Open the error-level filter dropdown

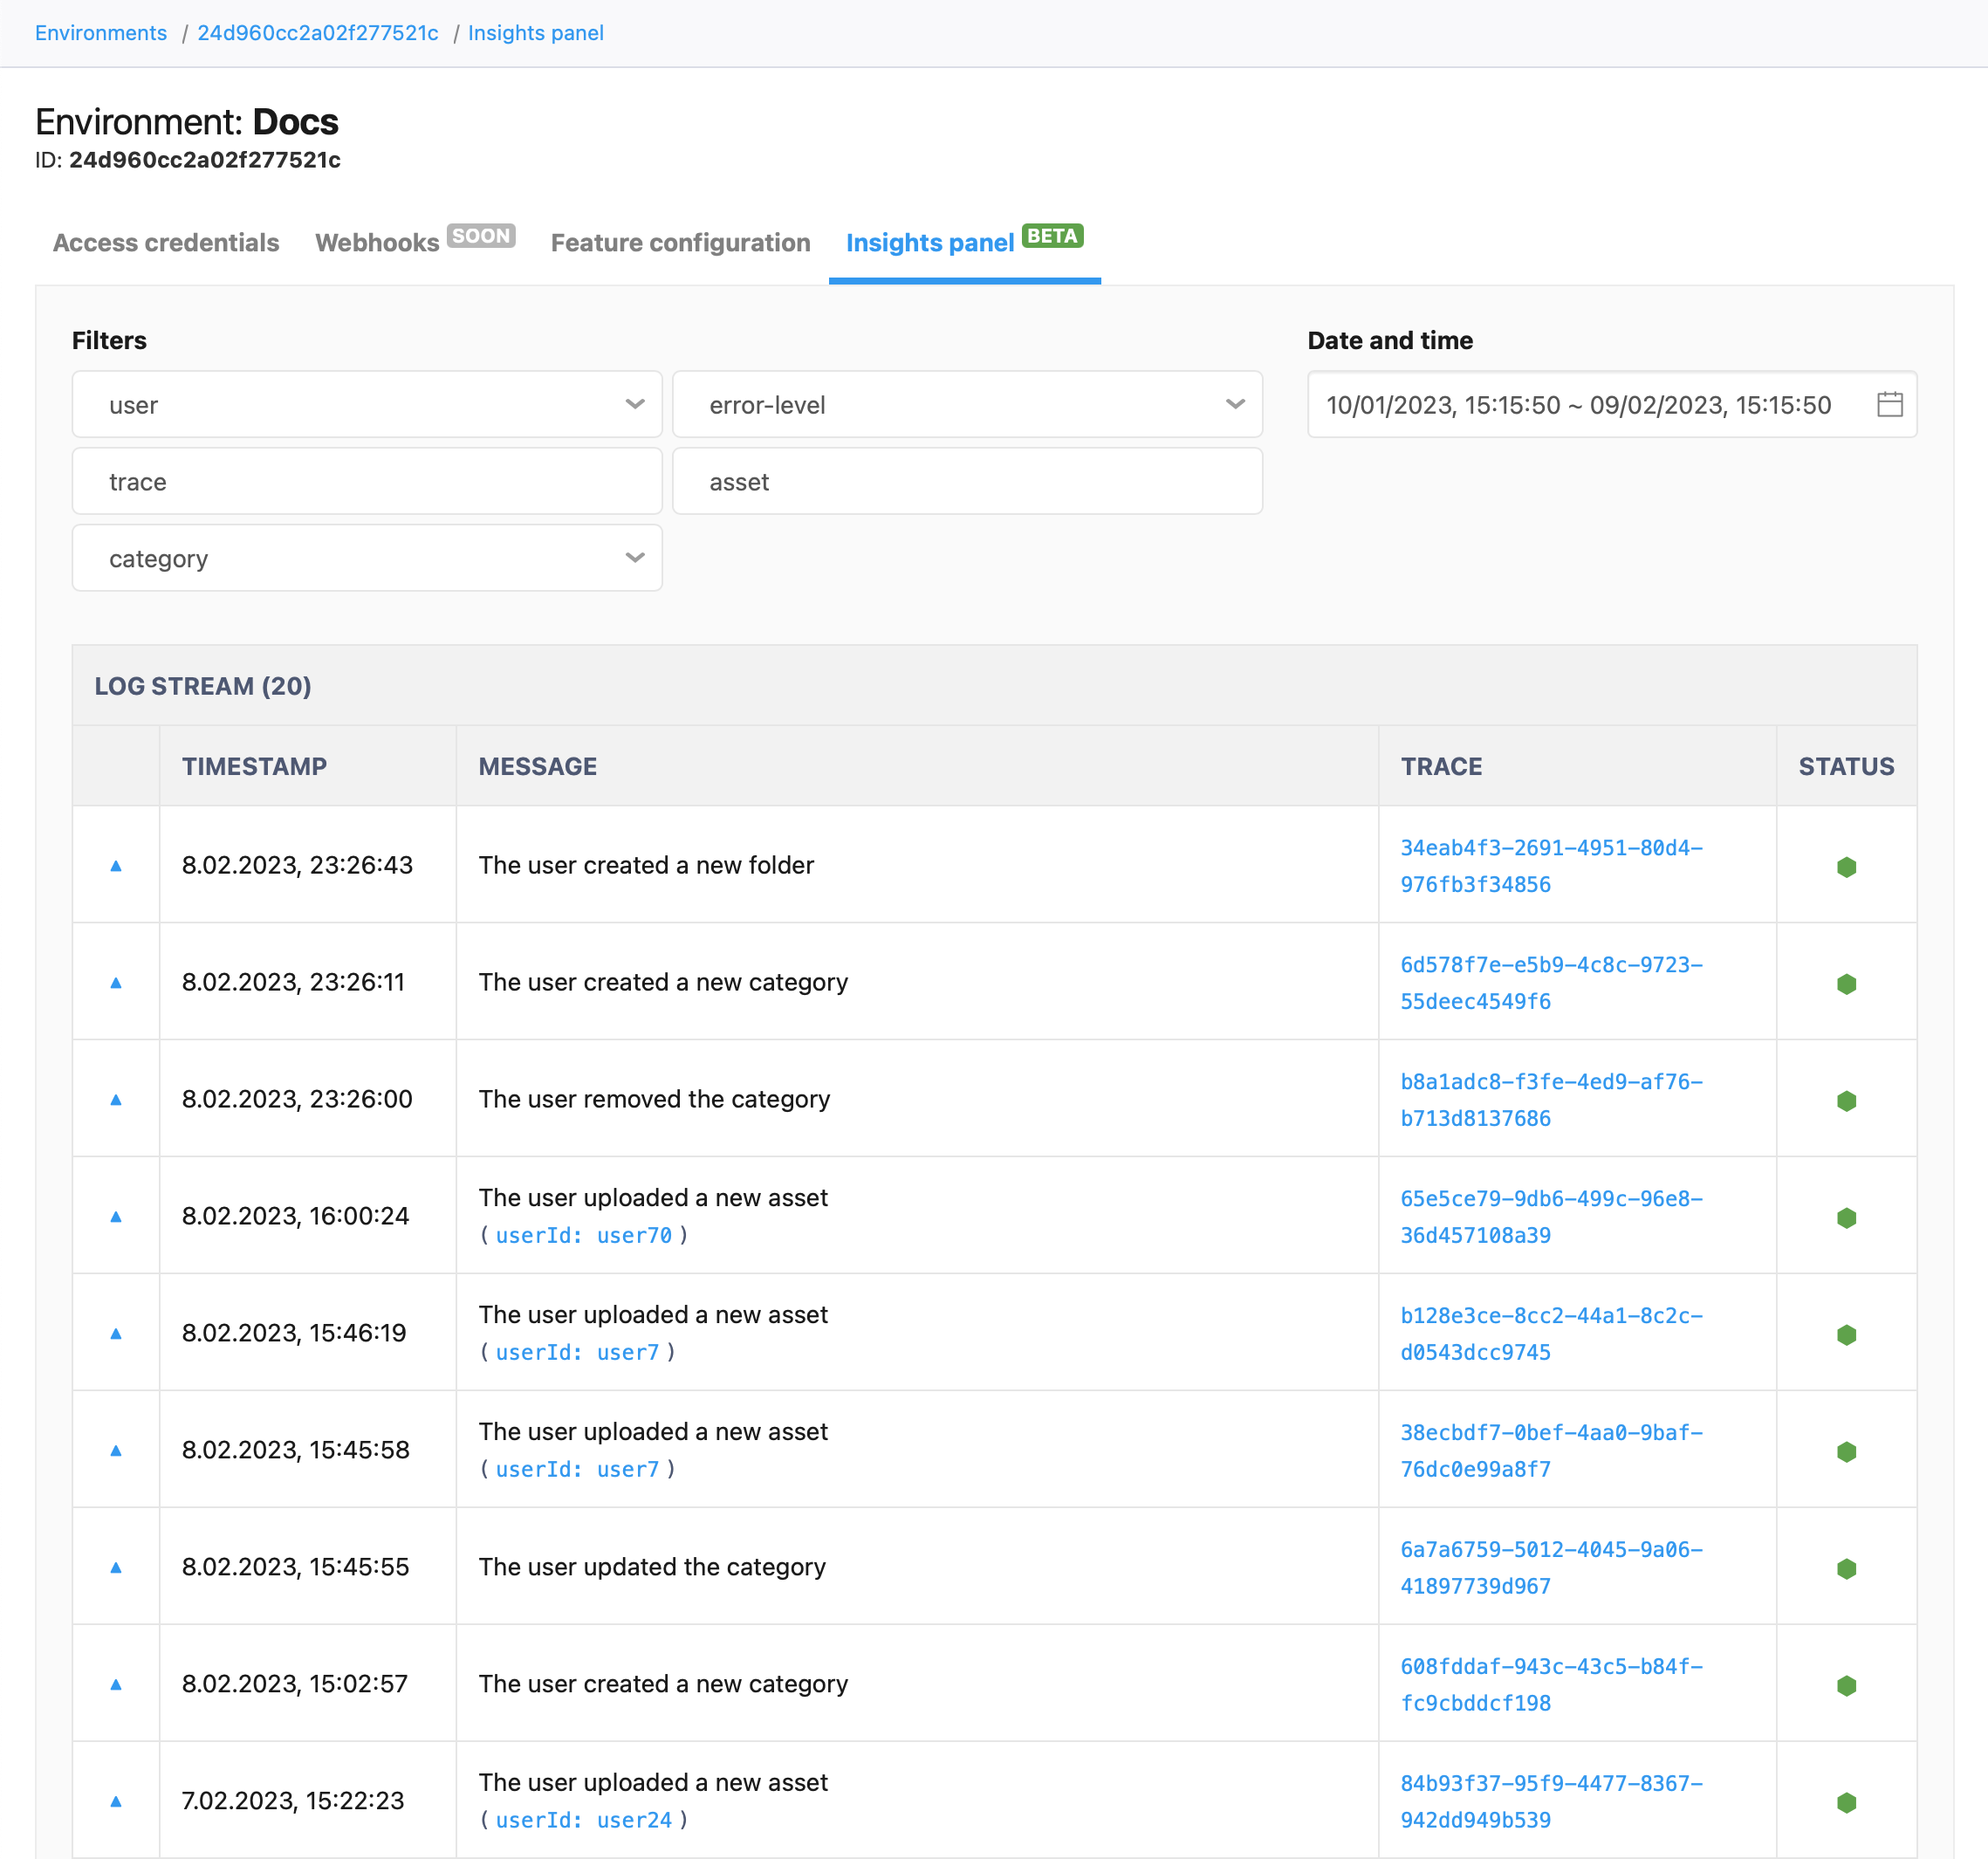967,404
